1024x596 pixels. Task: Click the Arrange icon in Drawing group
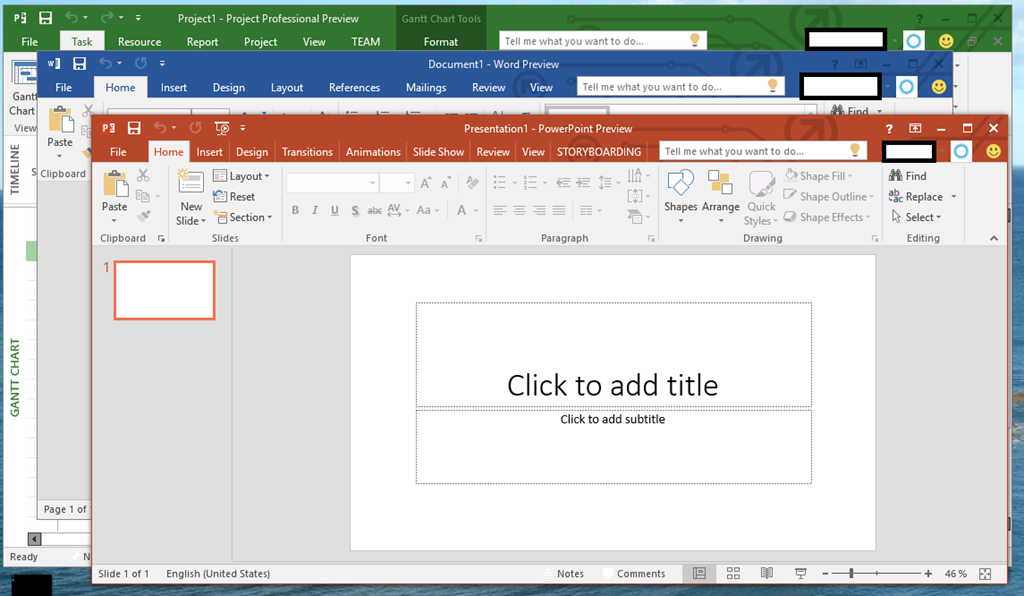click(720, 183)
